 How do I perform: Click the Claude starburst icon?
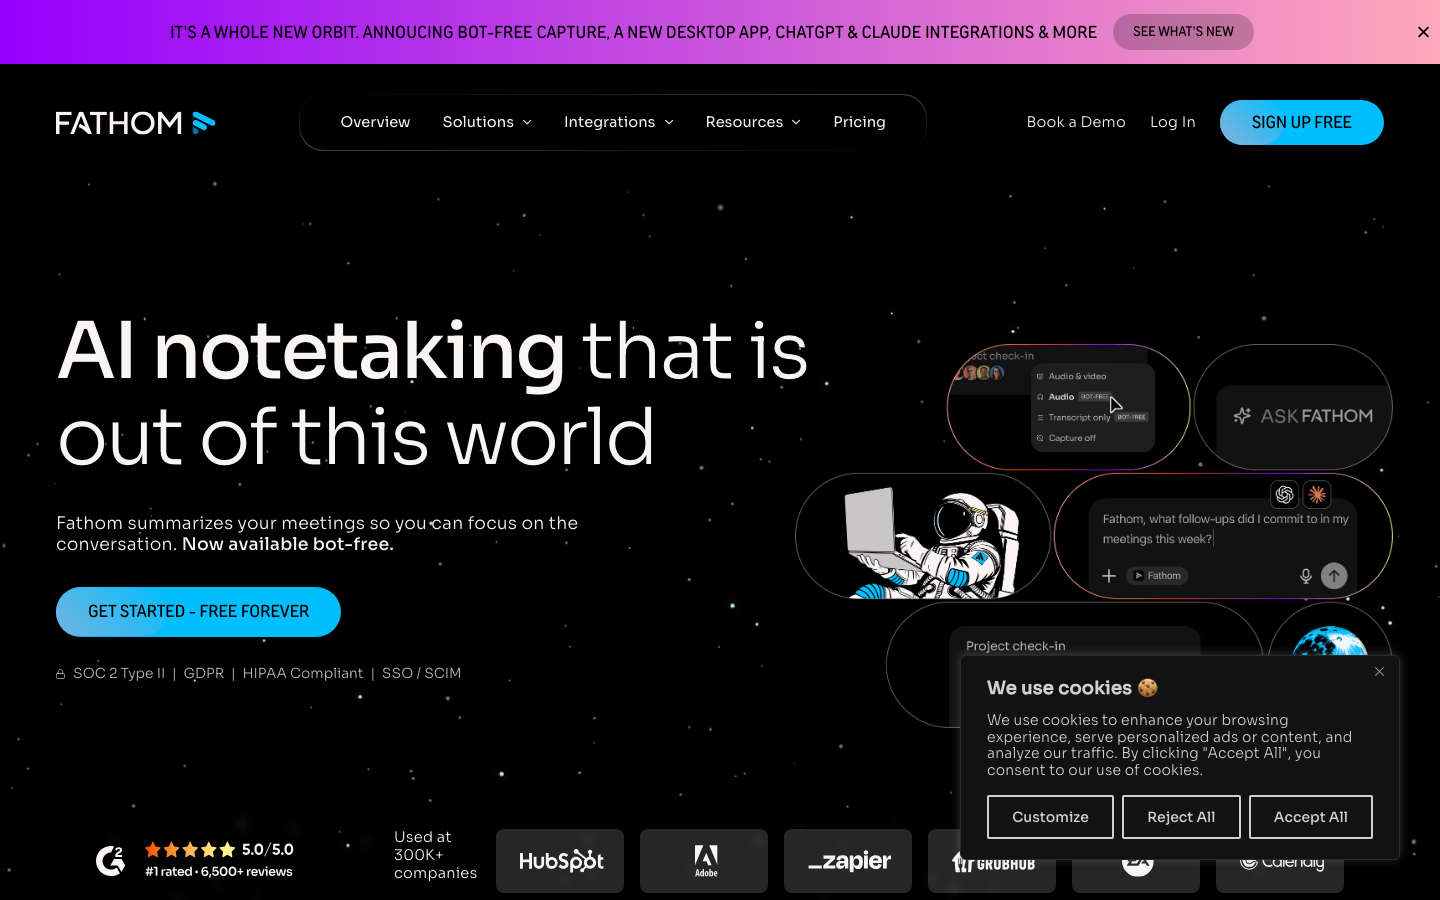pyautogui.click(x=1317, y=494)
